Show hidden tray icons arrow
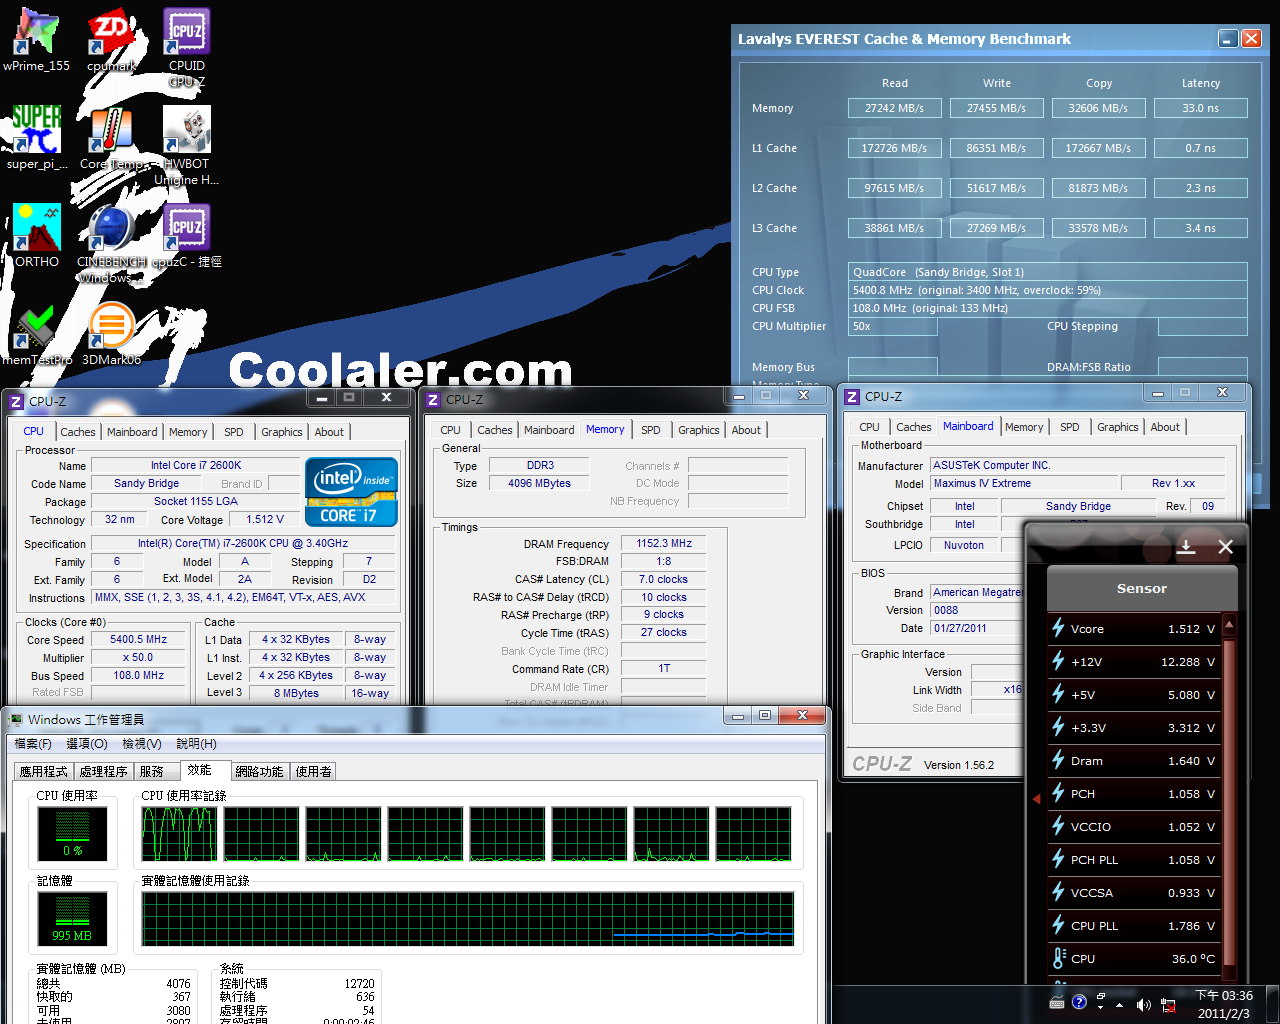The width and height of the screenshot is (1280, 1024). [x=1120, y=1005]
